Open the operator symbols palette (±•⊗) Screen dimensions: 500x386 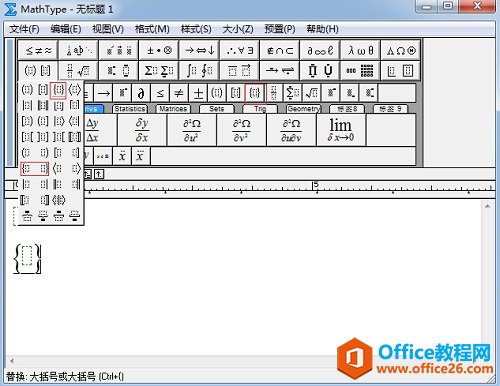pyautogui.click(x=159, y=50)
